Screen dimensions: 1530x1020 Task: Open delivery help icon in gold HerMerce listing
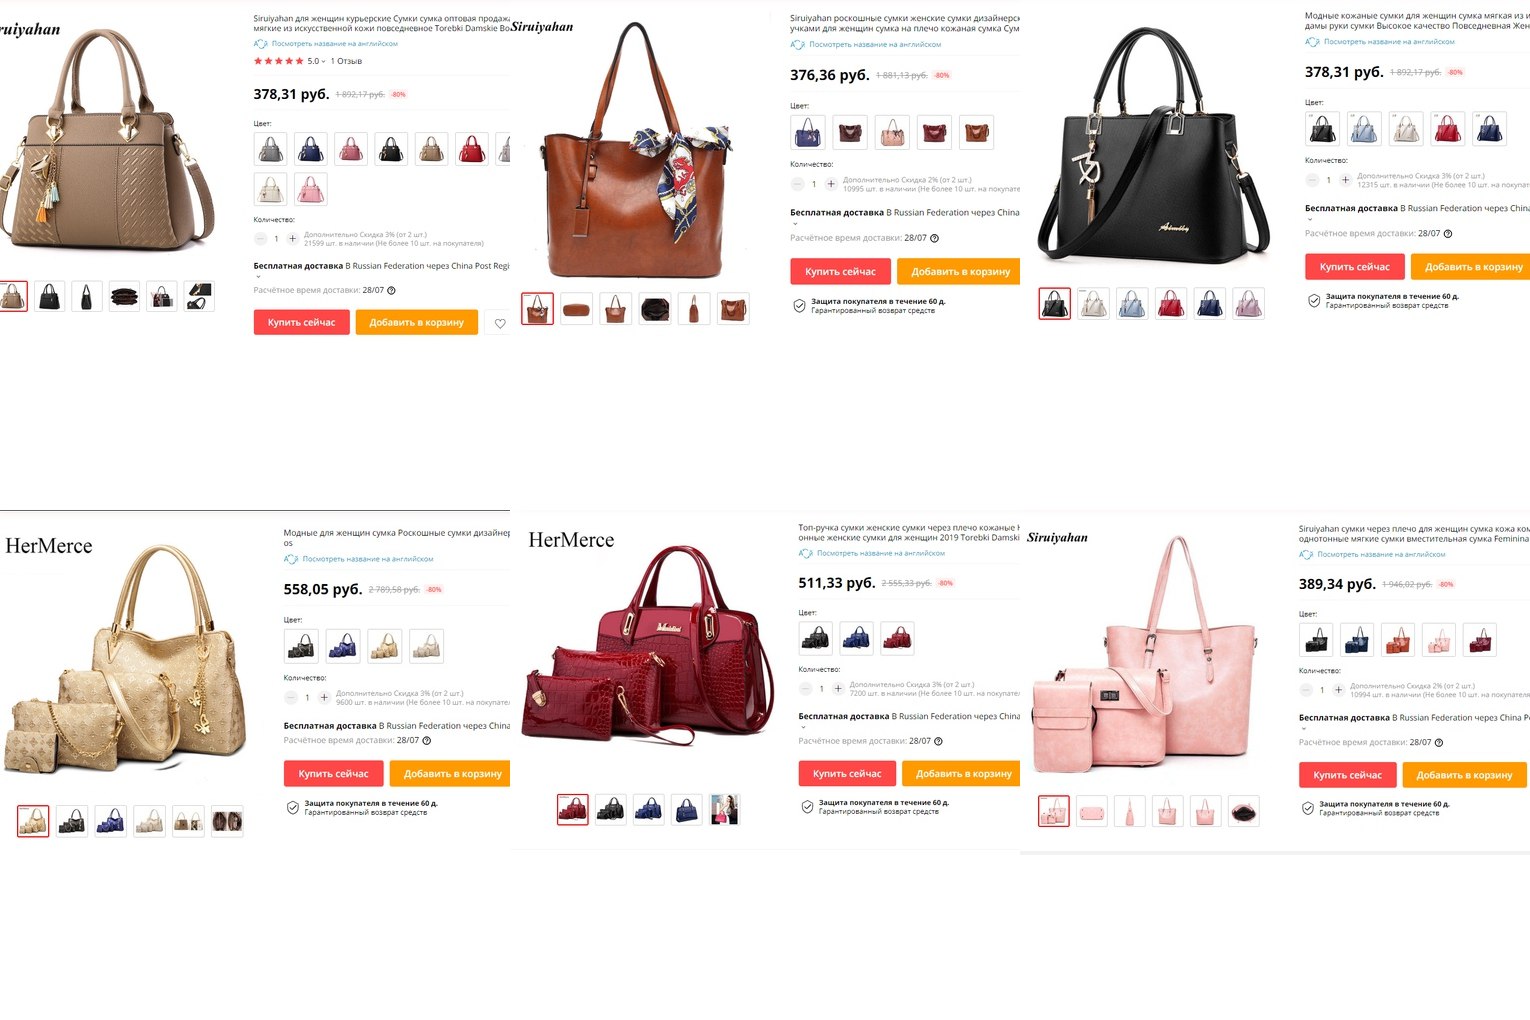427,741
